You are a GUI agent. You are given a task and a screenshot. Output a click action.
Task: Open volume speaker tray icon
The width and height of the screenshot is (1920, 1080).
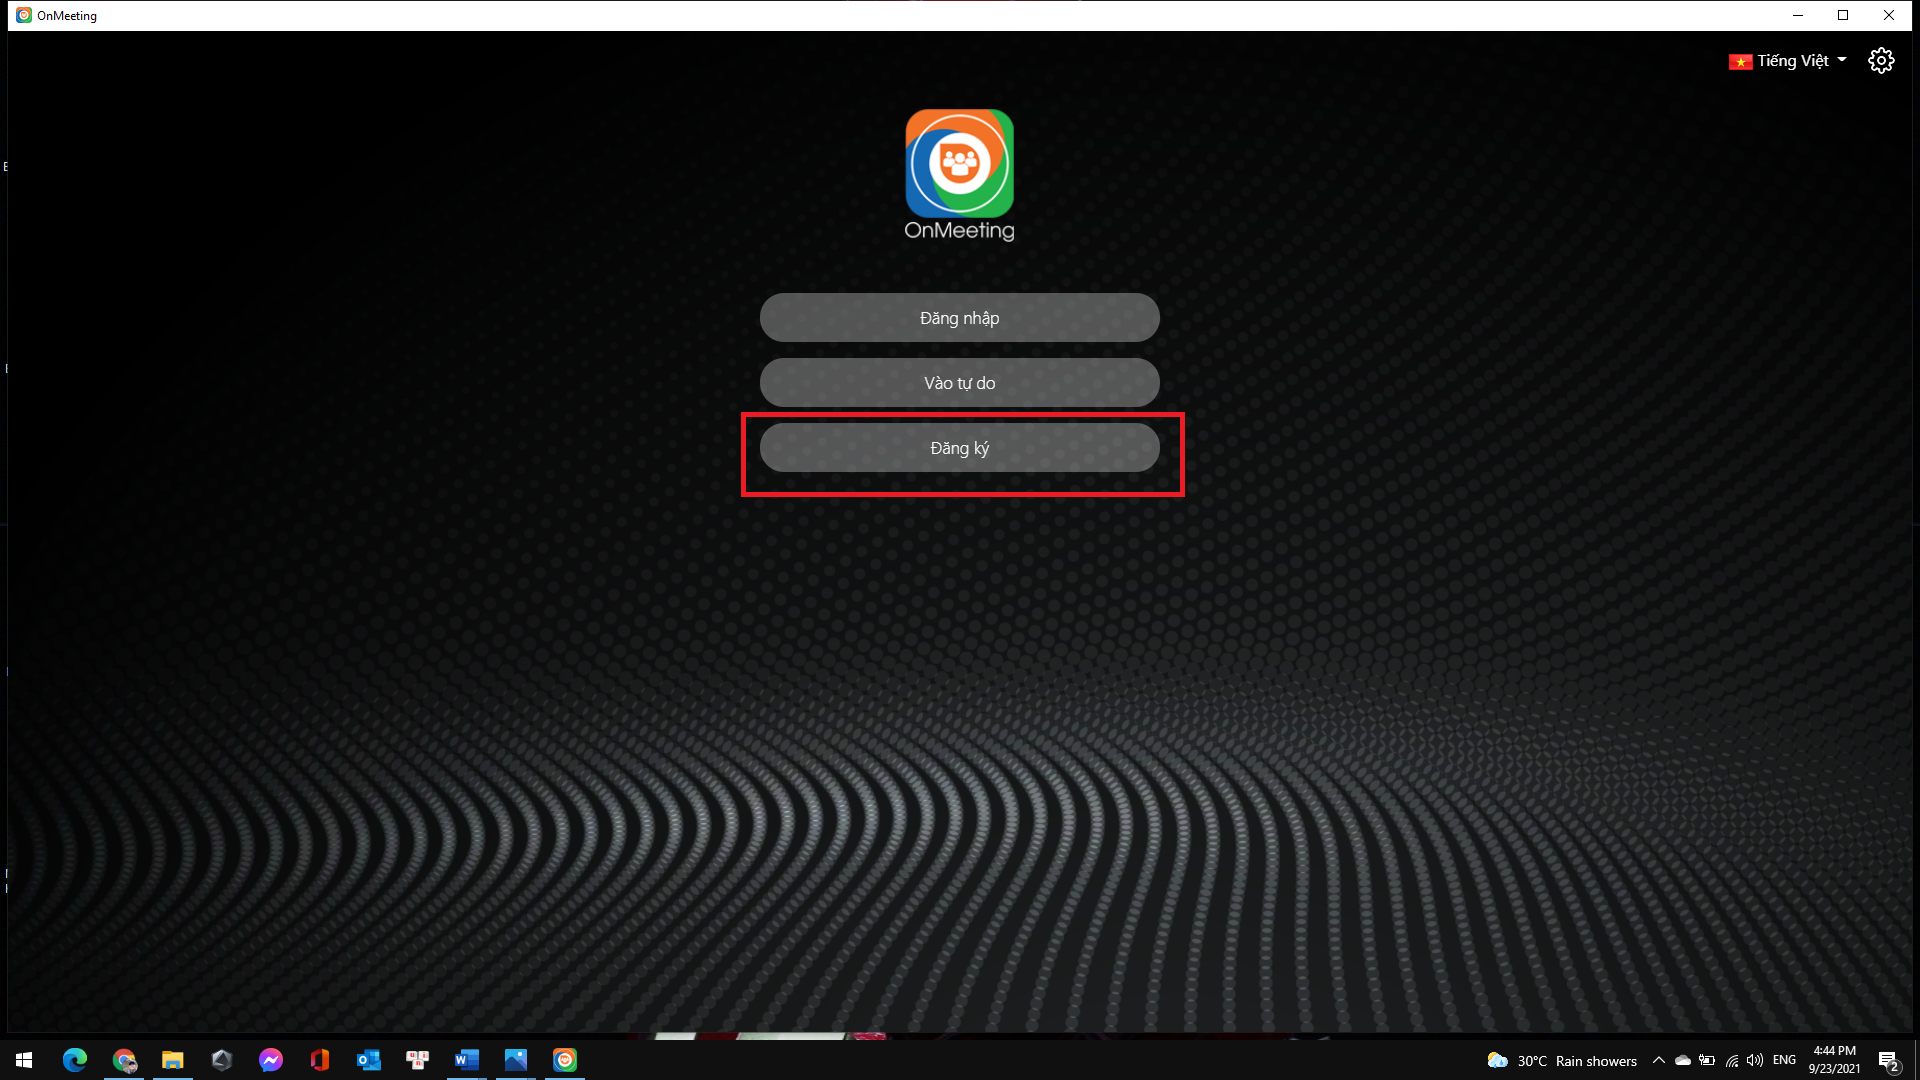click(x=1755, y=1060)
